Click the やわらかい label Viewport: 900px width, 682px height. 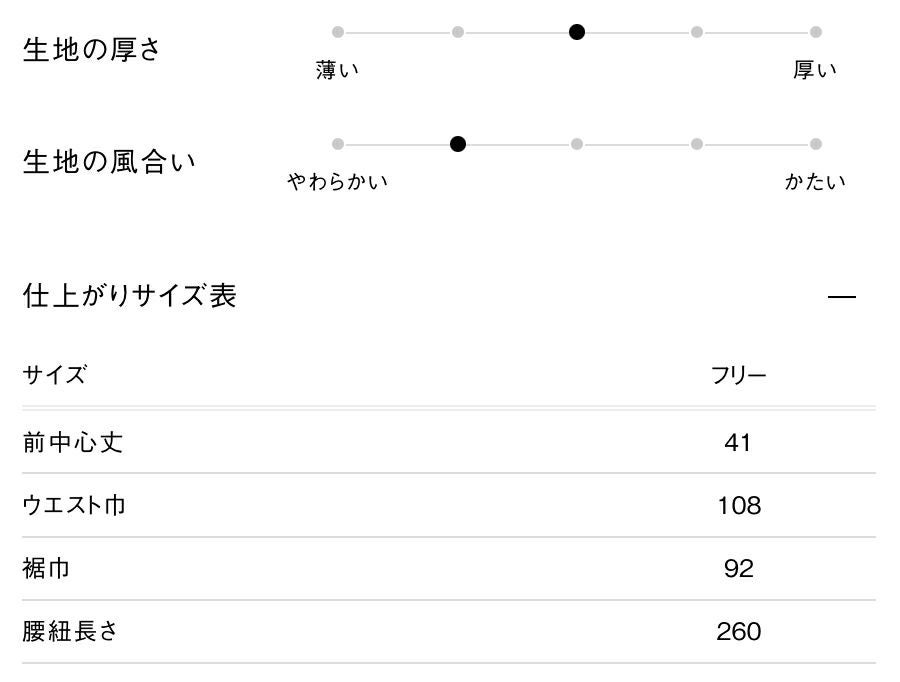(337, 182)
